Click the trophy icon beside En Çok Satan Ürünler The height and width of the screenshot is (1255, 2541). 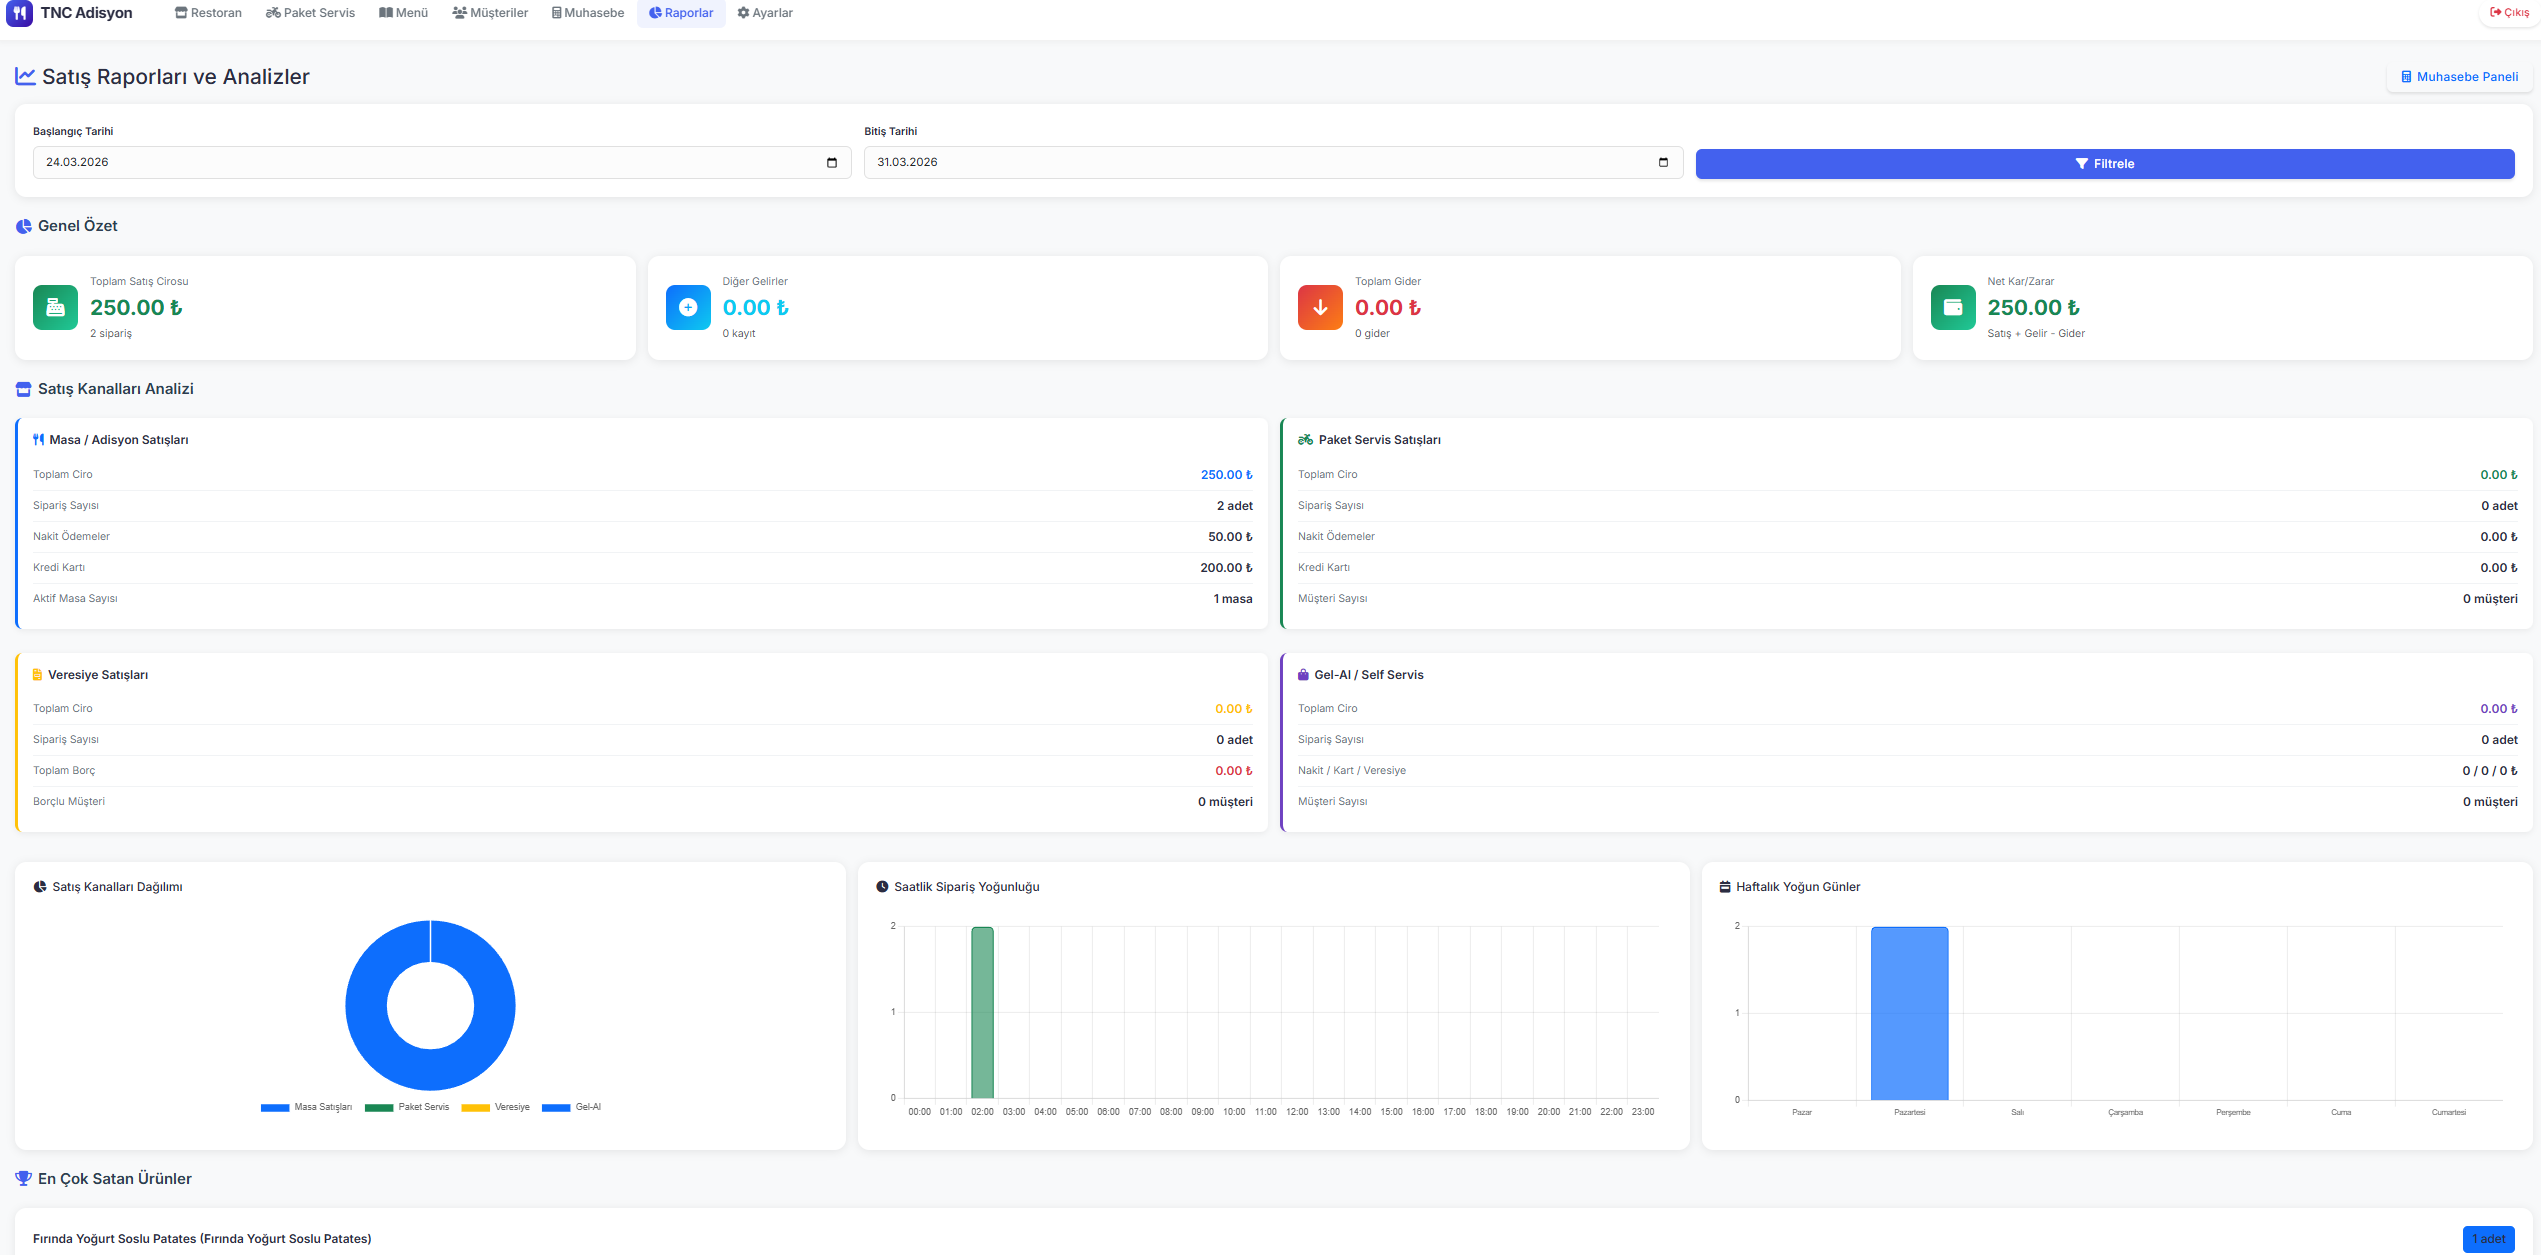click(23, 1178)
